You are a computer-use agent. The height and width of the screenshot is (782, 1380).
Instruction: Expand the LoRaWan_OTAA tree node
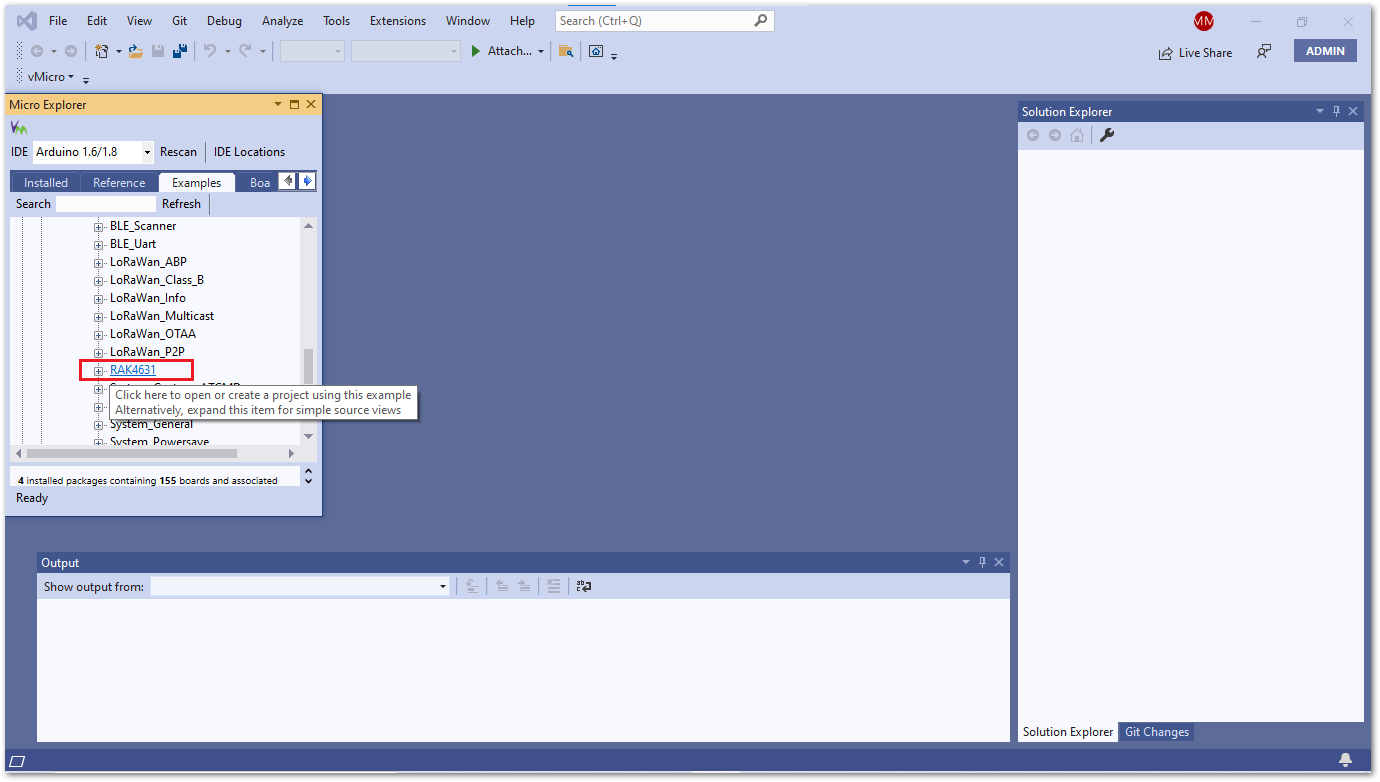pos(99,334)
